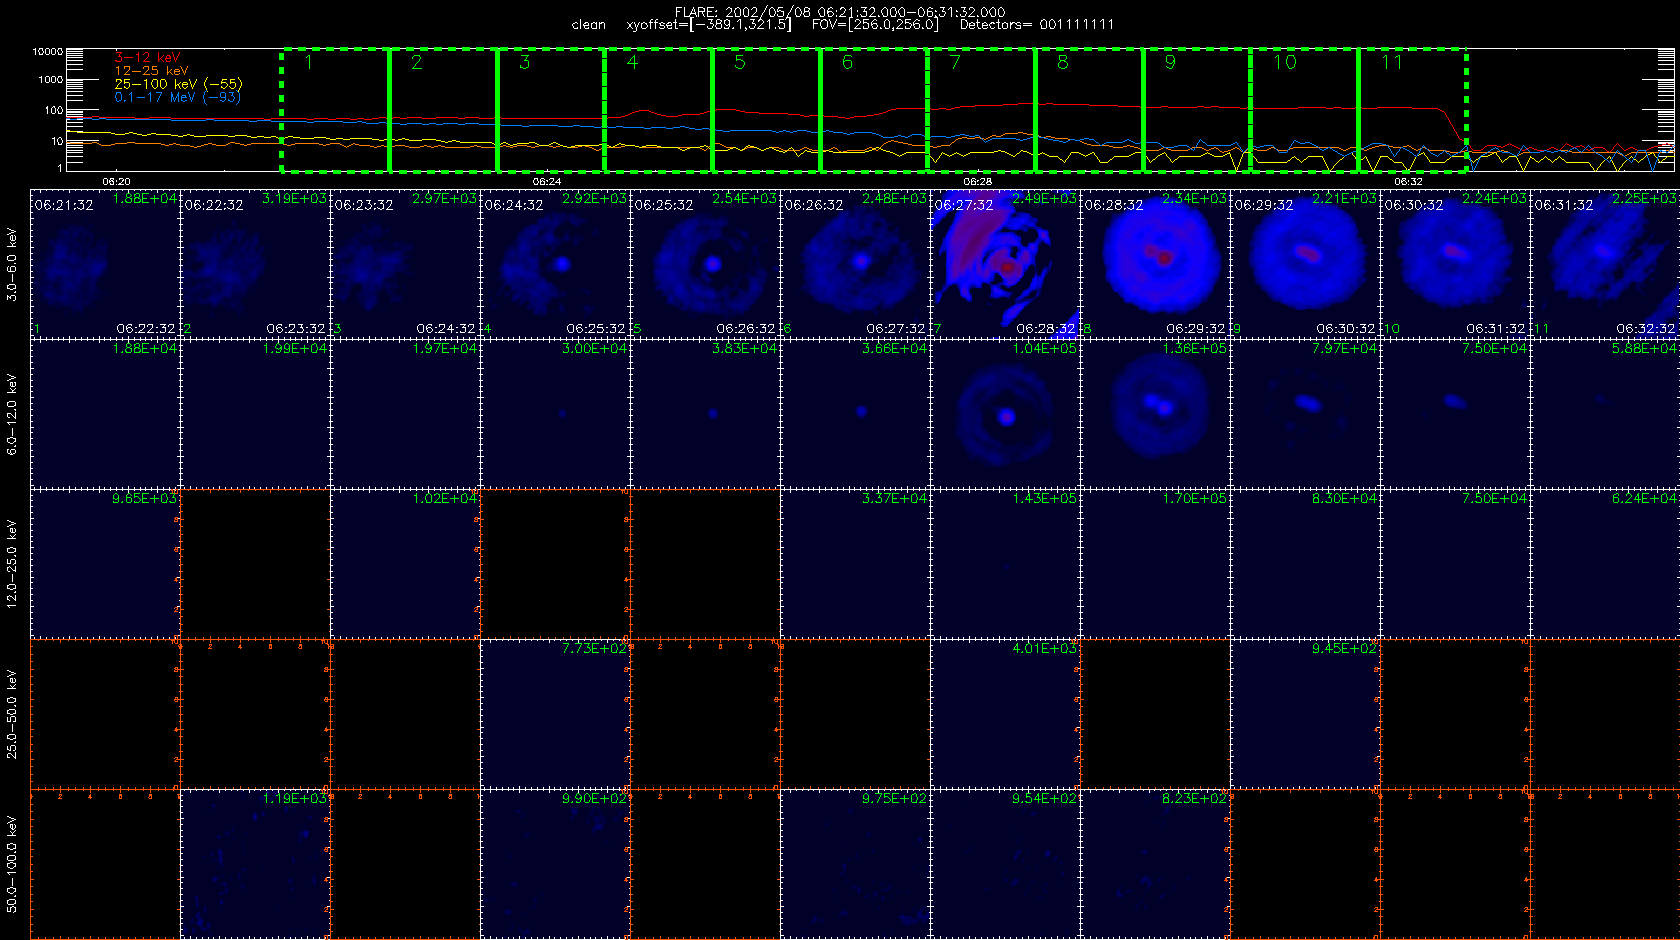The width and height of the screenshot is (1680, 940).
Task: Open the 06:30:32 image at 3.0-6.0 keV
Action: point(1455,264)
